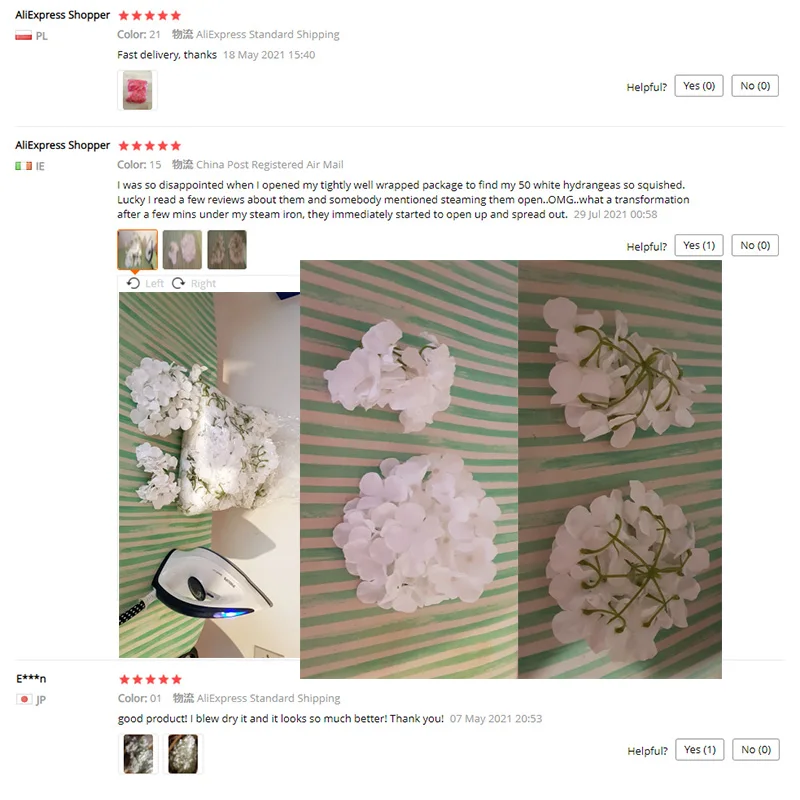The image size is (800, 800).
Task: Rotate the review image right
Action: [194, 283]
